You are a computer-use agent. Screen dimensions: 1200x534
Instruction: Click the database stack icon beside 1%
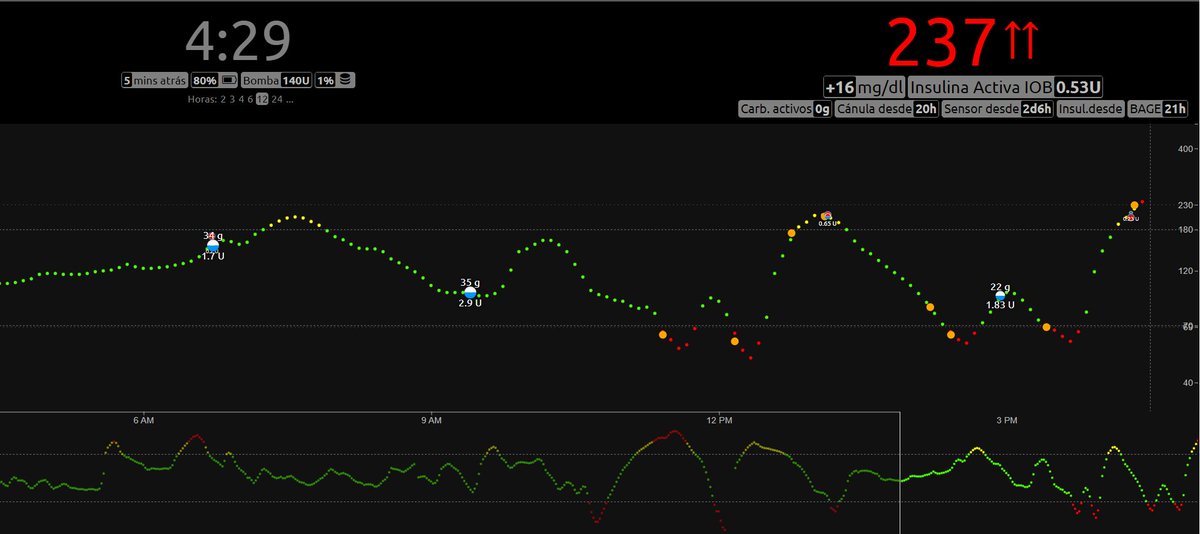[x=345, y=80]
